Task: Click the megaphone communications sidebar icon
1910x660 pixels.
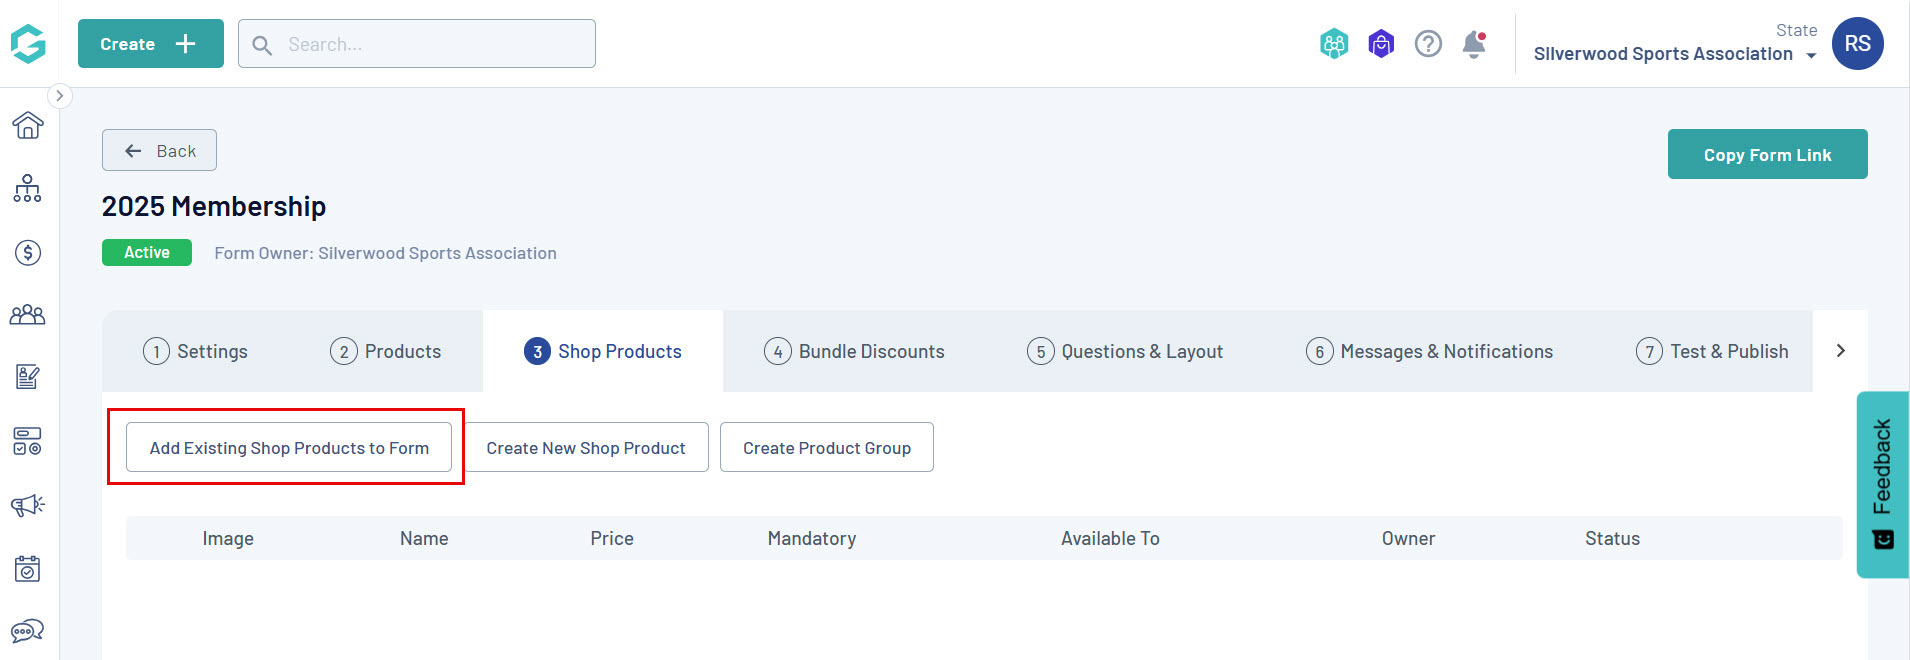Action: tap(28, 505)
